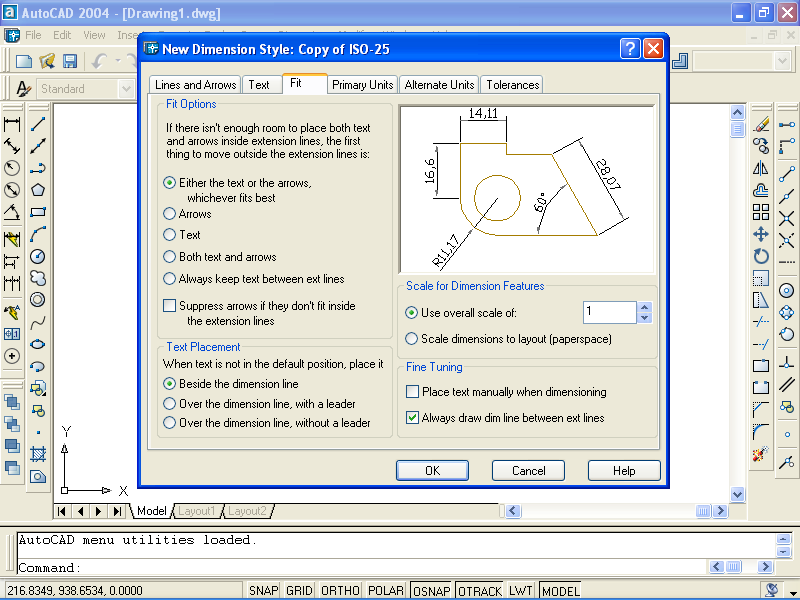Open the File menu
Image resolution: width=800 pixels, height=600 pixels.
click(x=33, y=35)
